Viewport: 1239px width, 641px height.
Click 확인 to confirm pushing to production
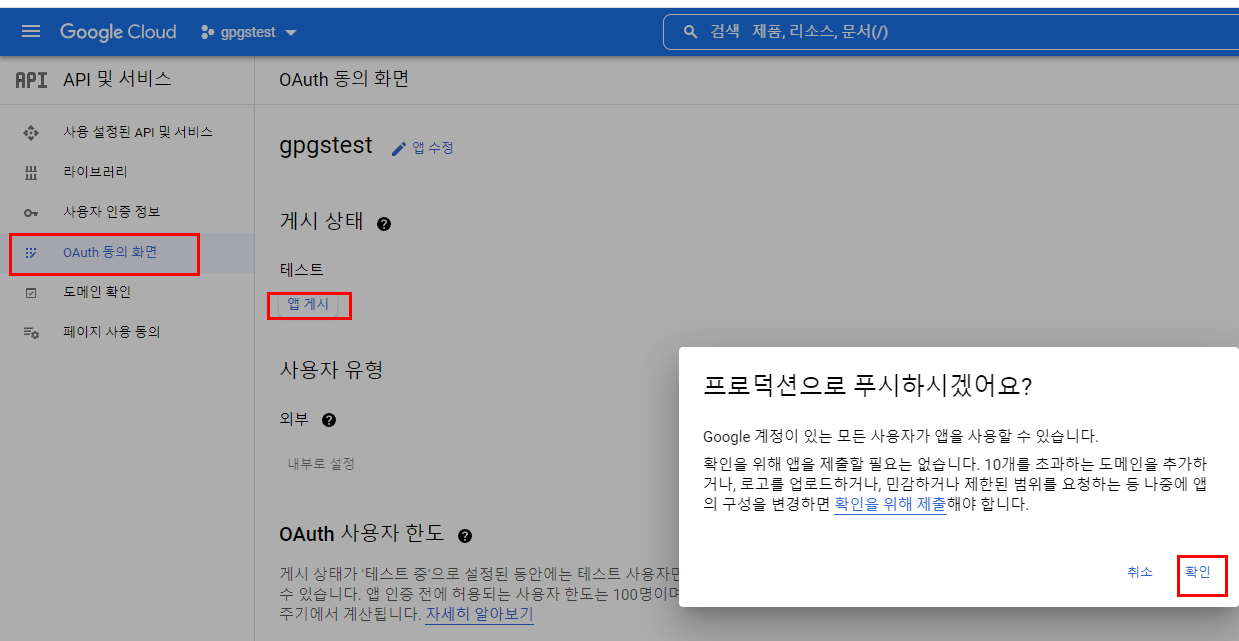tap(1198, 572)
